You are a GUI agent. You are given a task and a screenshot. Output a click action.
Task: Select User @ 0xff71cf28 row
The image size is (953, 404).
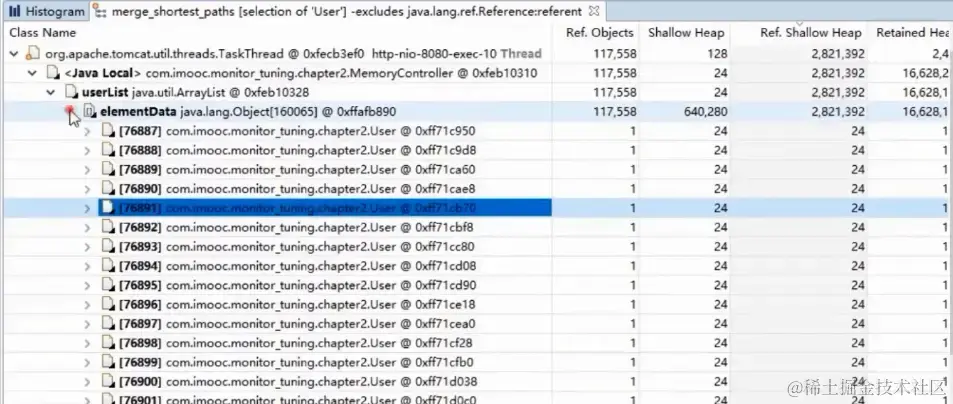pyautogui.click(x=476, y=343)
